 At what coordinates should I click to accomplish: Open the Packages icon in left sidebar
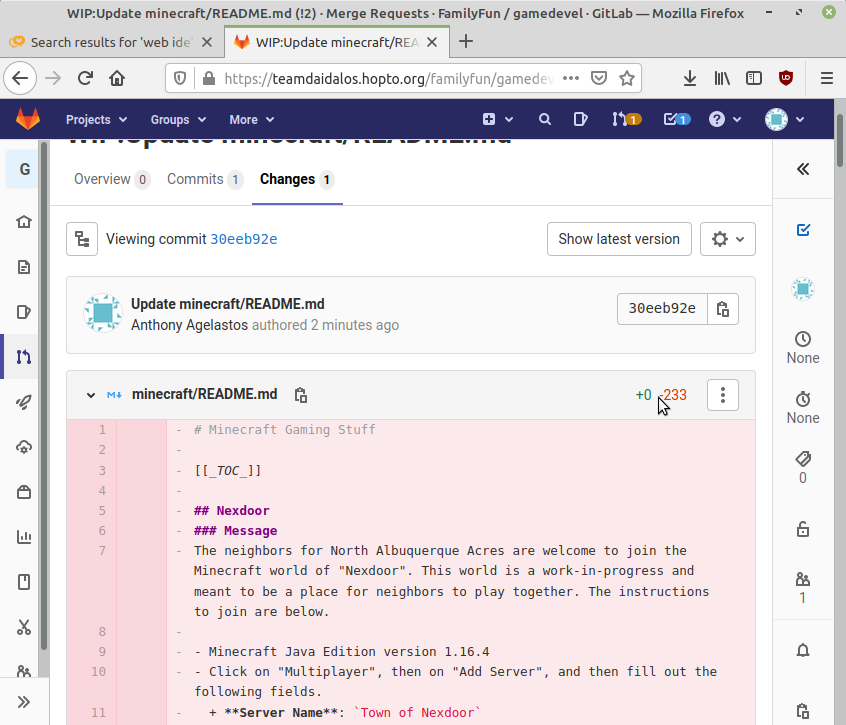tap(24, 492)
